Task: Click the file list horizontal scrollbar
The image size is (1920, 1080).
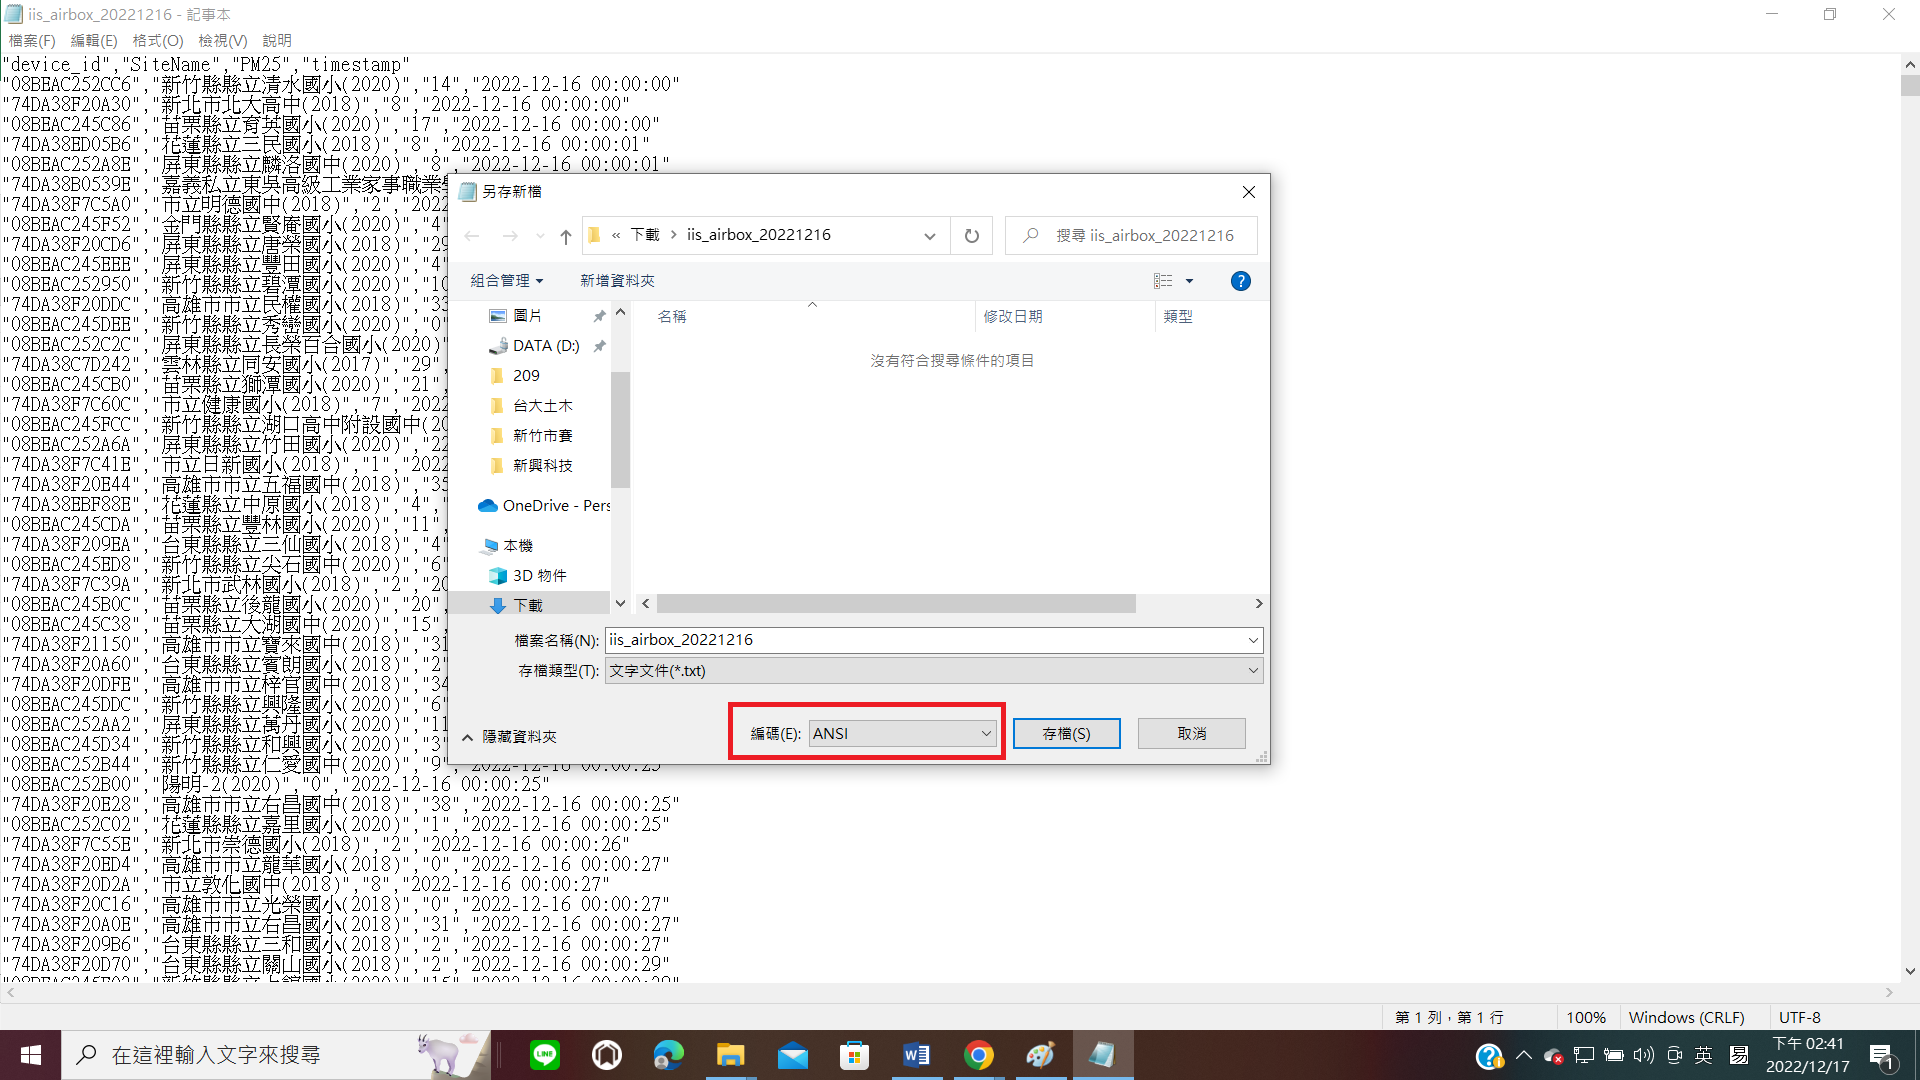Action: coord(895,604)
